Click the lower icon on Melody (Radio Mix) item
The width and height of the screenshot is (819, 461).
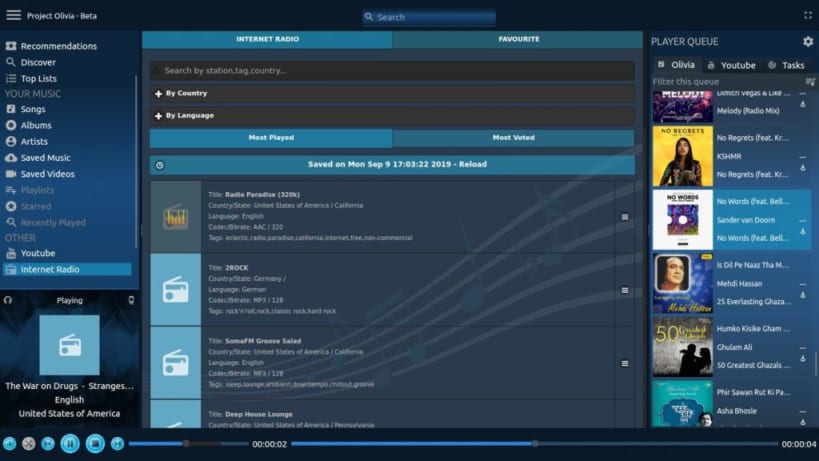pyautogui.click(x=803, y=104)
